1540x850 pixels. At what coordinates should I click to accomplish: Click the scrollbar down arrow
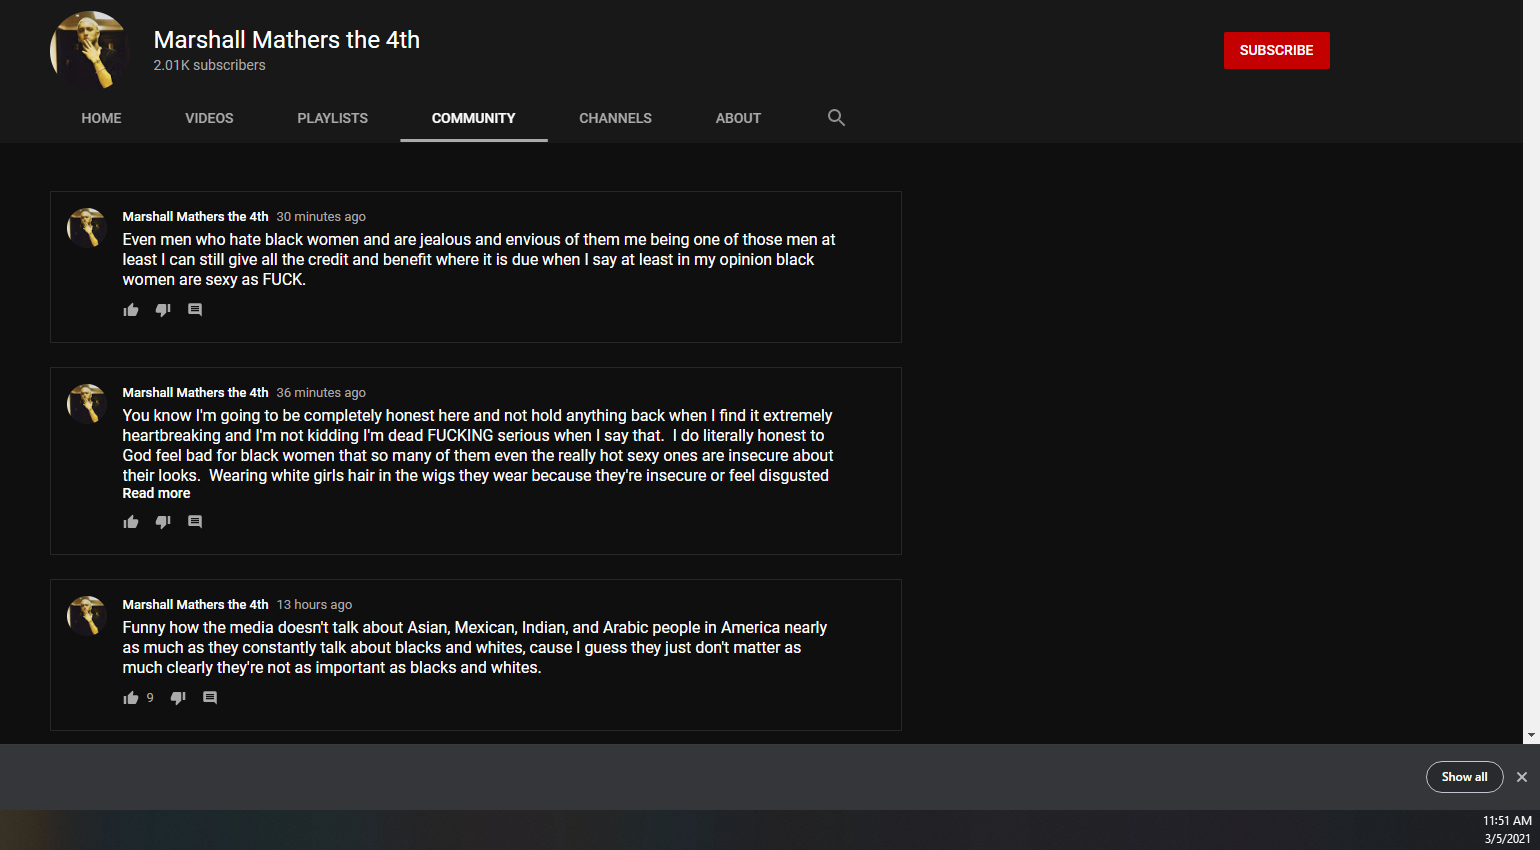point(1531,736)
